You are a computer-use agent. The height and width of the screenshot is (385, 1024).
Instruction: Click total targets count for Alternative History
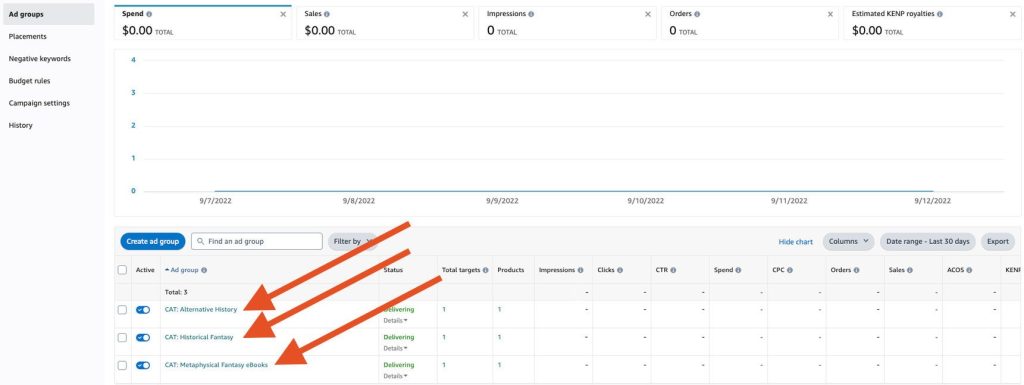[x=444, y=310]
